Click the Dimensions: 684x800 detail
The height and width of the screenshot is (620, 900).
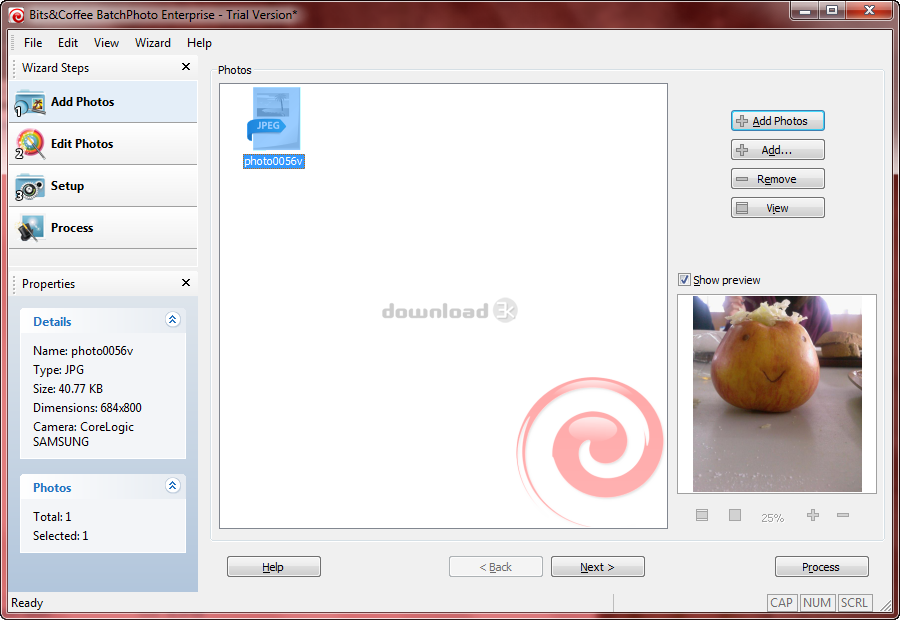87,408
